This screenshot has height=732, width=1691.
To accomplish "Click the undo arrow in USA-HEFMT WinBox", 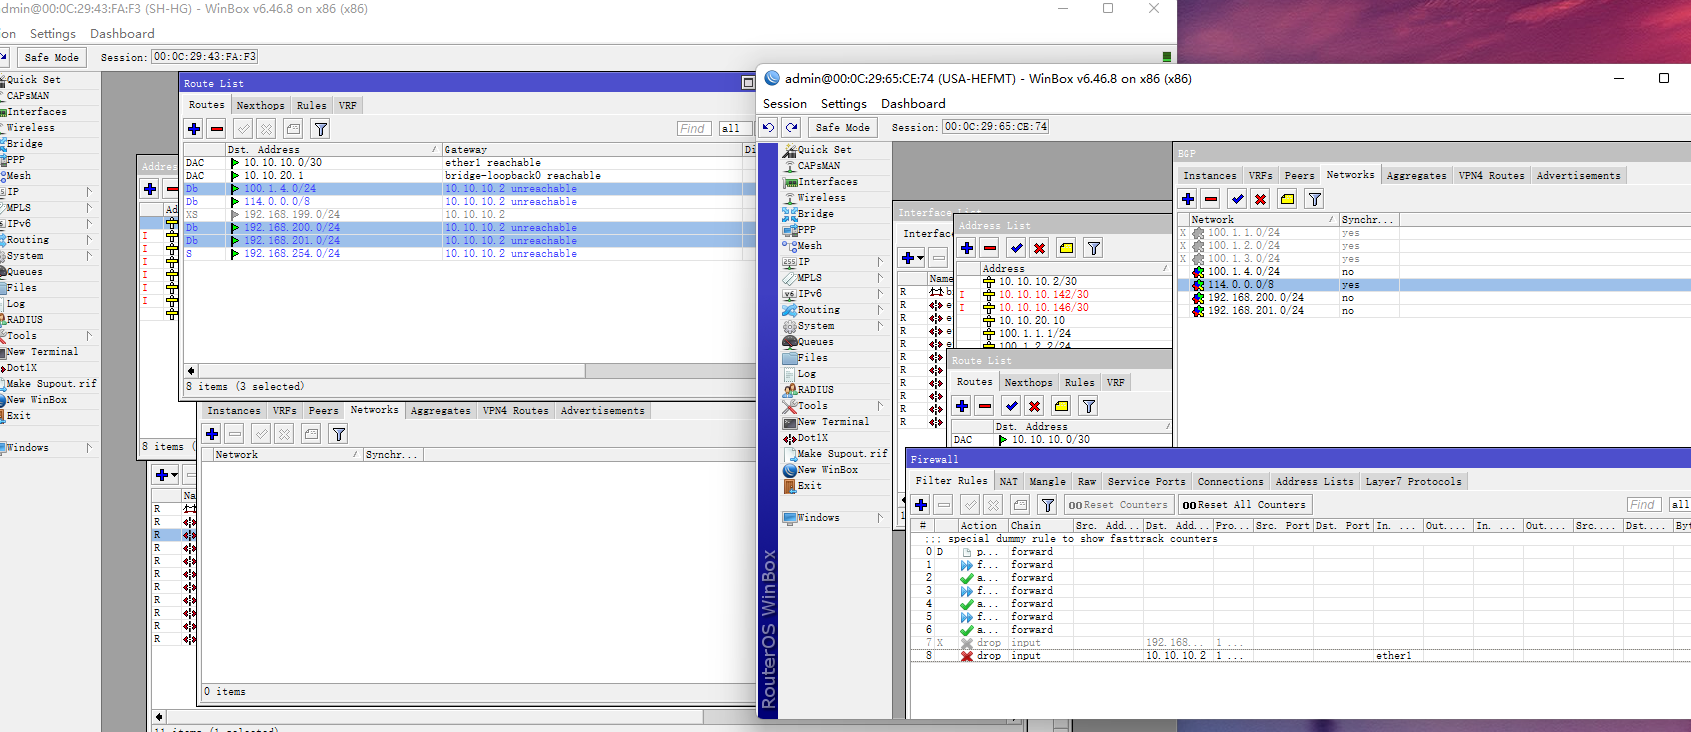I will click(768, 127).
